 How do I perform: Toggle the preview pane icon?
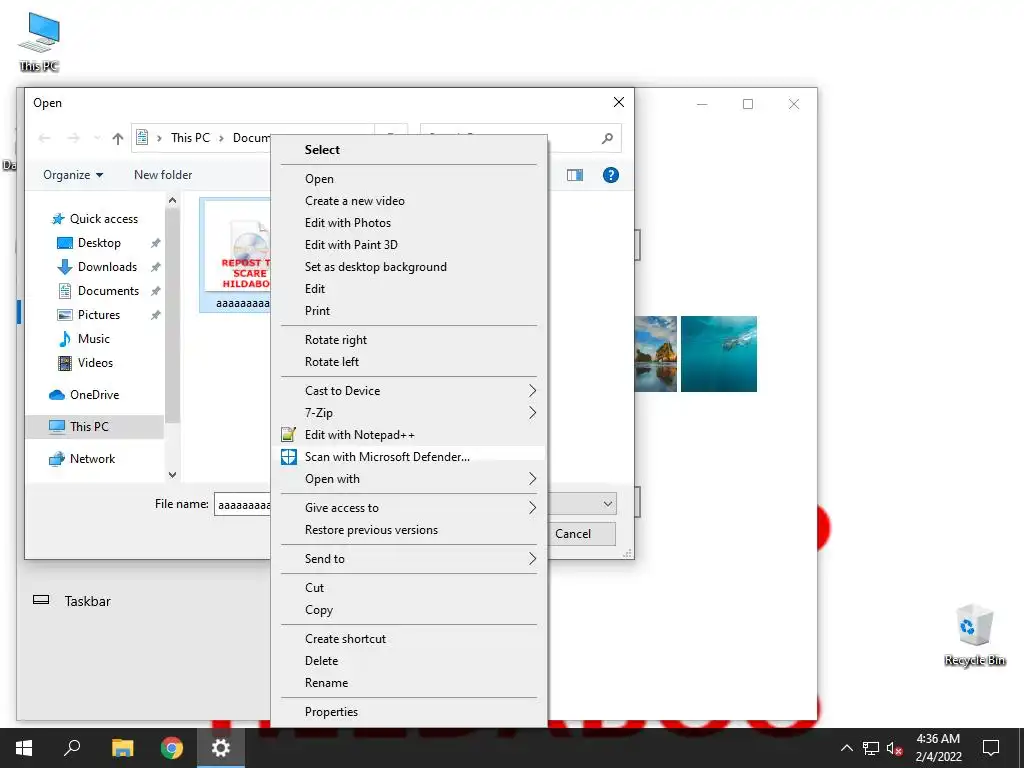tap(575, 175)
